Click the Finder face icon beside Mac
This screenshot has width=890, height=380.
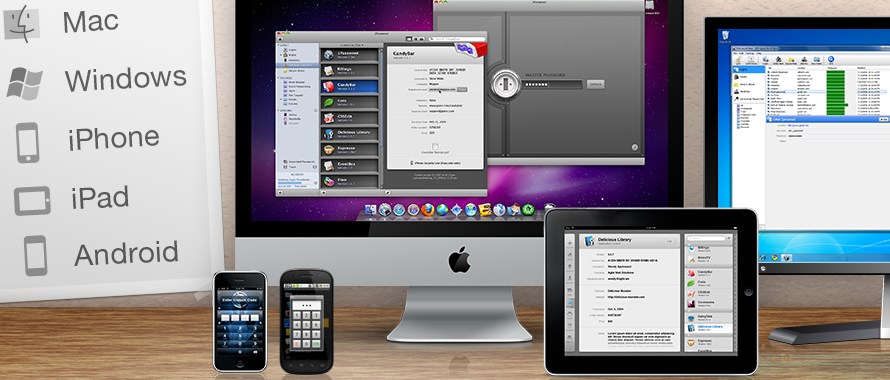pyautogui.click(x=22, y=24)
